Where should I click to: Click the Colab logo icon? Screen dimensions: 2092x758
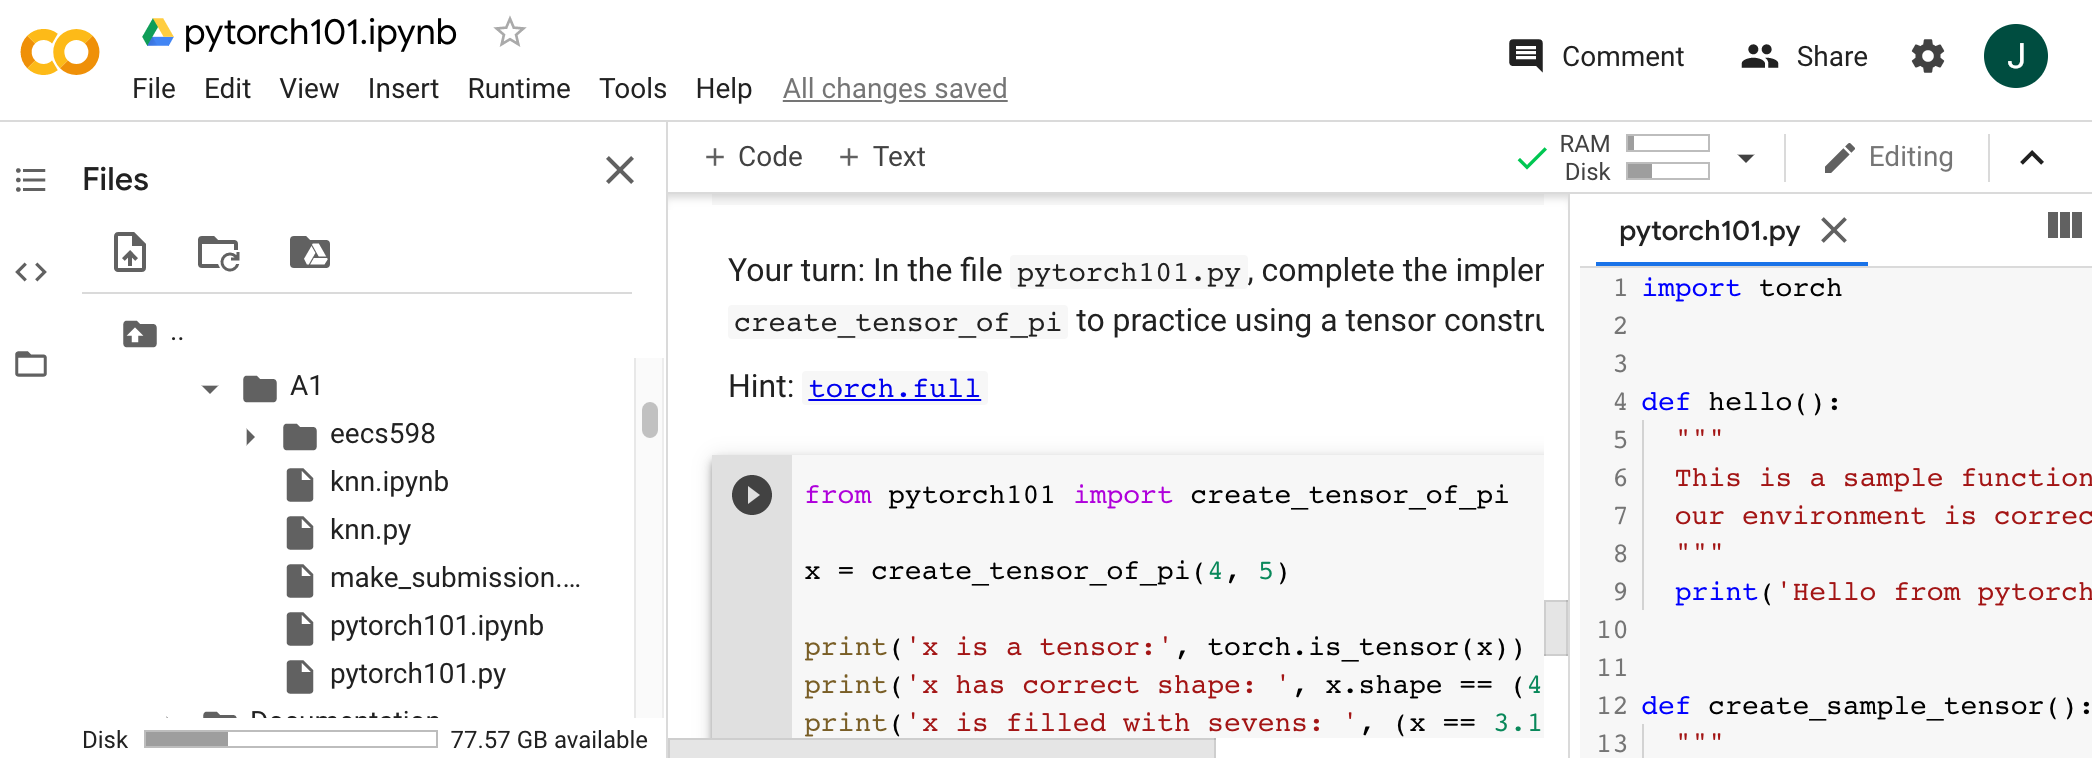pos(60,54)
